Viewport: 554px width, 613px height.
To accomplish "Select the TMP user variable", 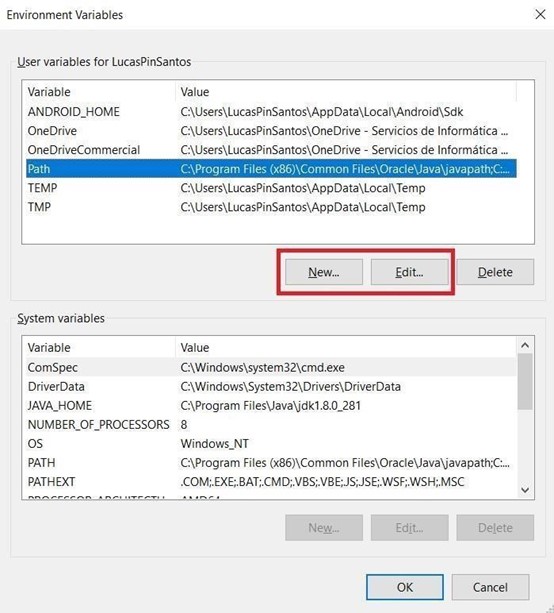I will click(x=271, y=207).
